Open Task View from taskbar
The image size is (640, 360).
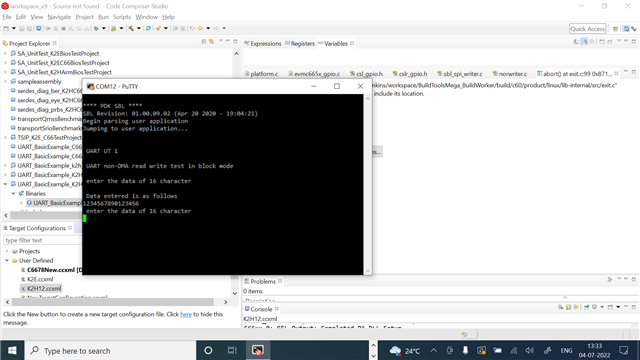tap(232, 351)
